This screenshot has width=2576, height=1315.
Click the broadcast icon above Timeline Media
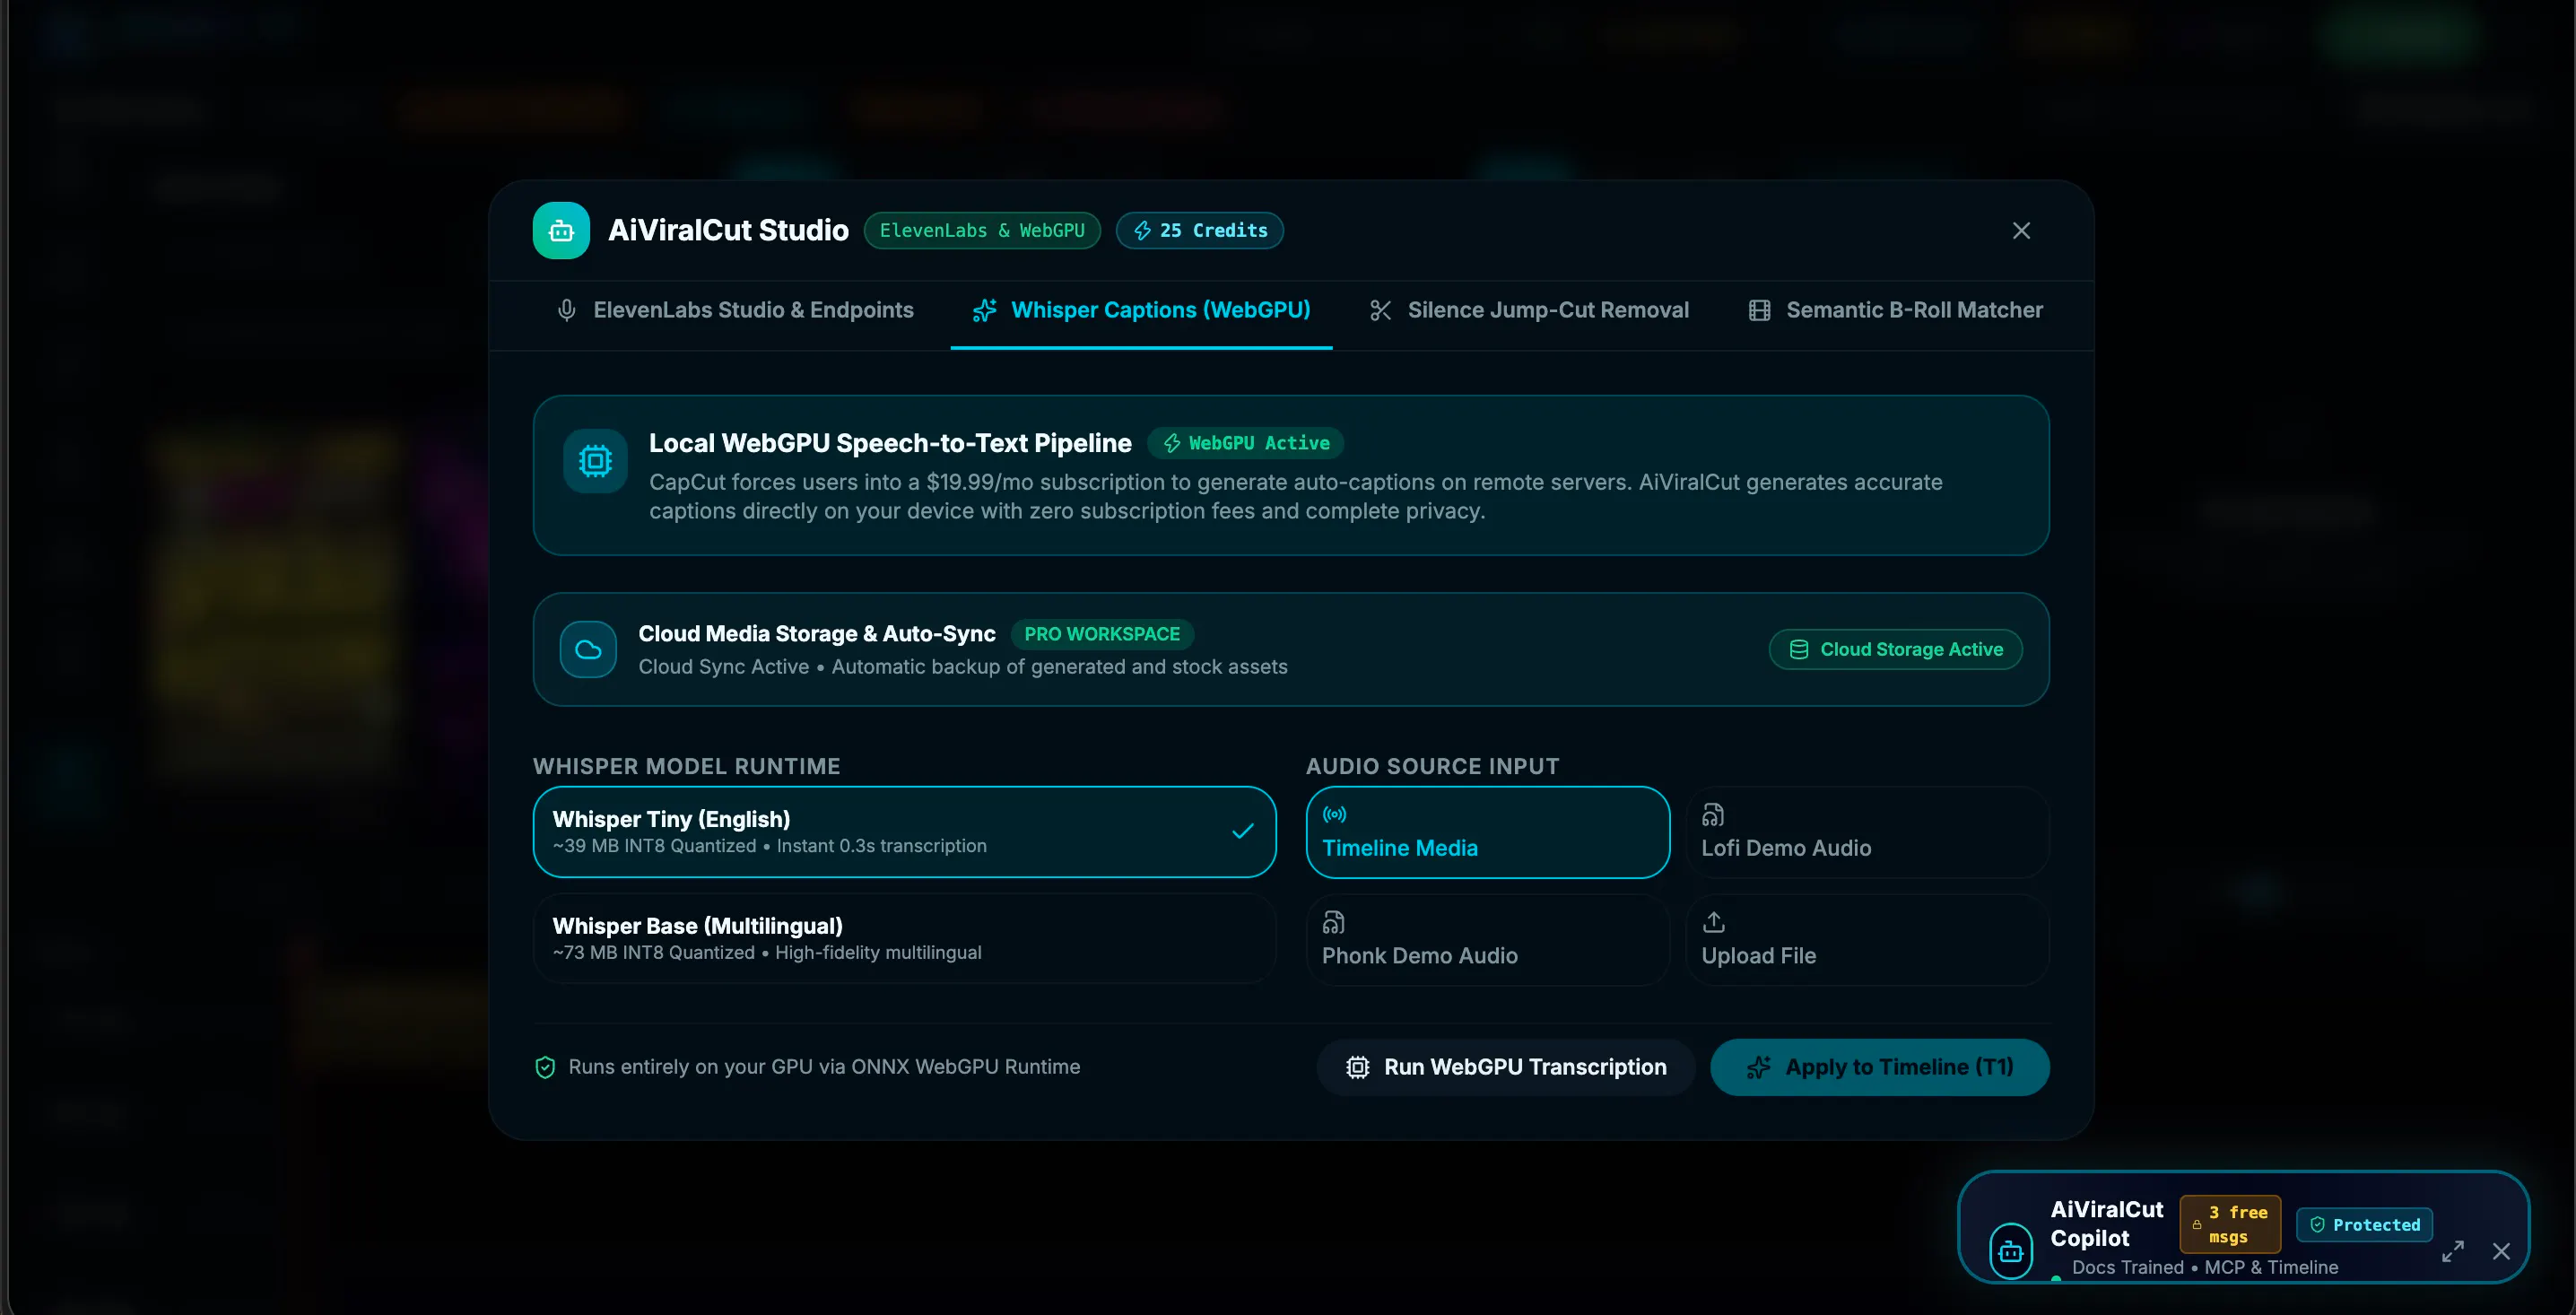[x=1334, y=815]
